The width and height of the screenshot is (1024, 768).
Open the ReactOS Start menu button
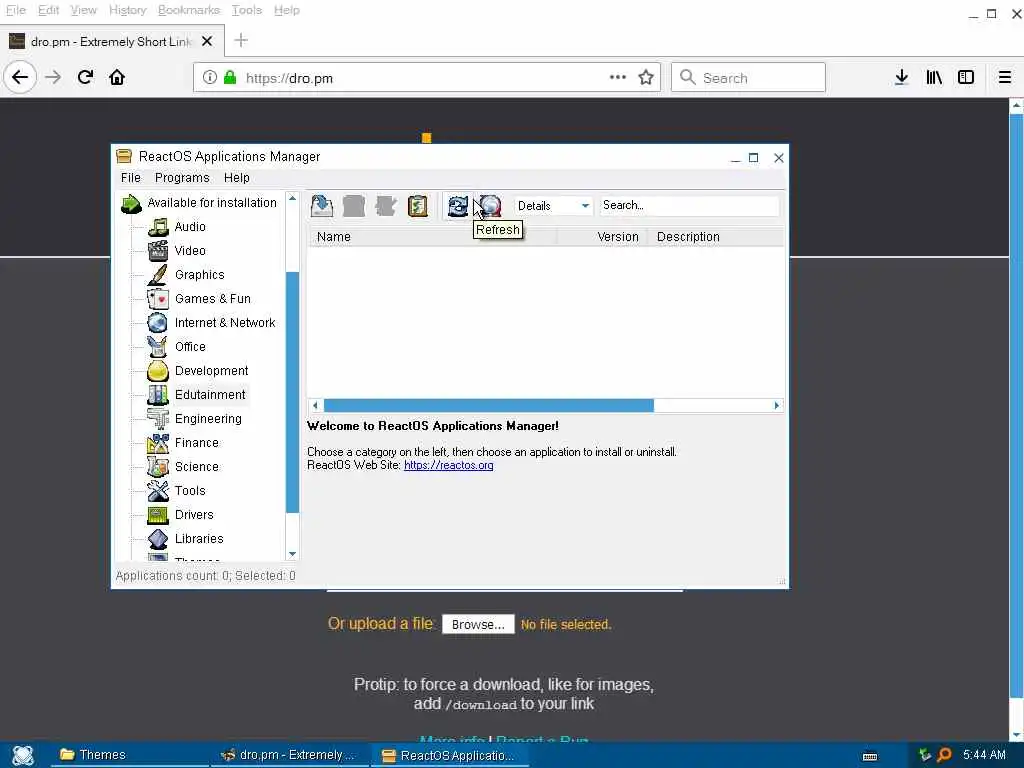click(x=23, y=755)
